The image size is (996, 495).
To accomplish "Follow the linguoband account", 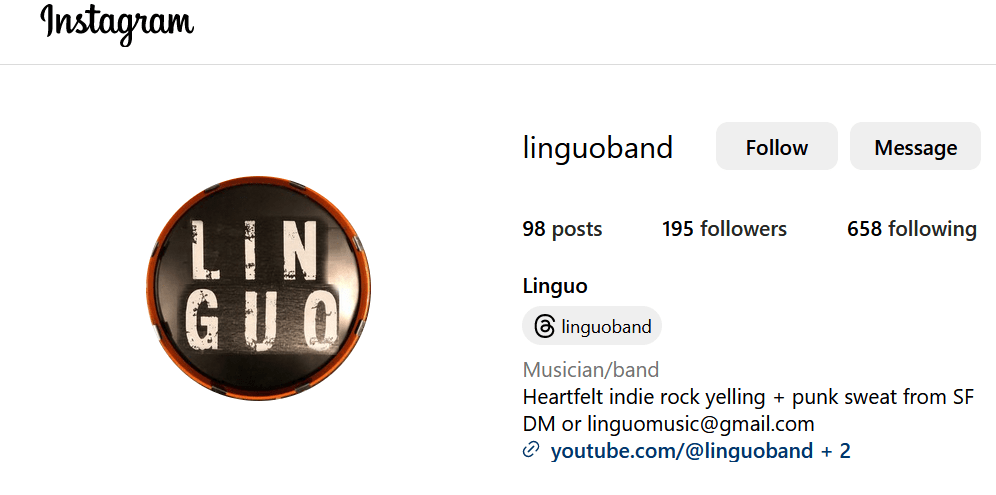I will tap(776, 147).
